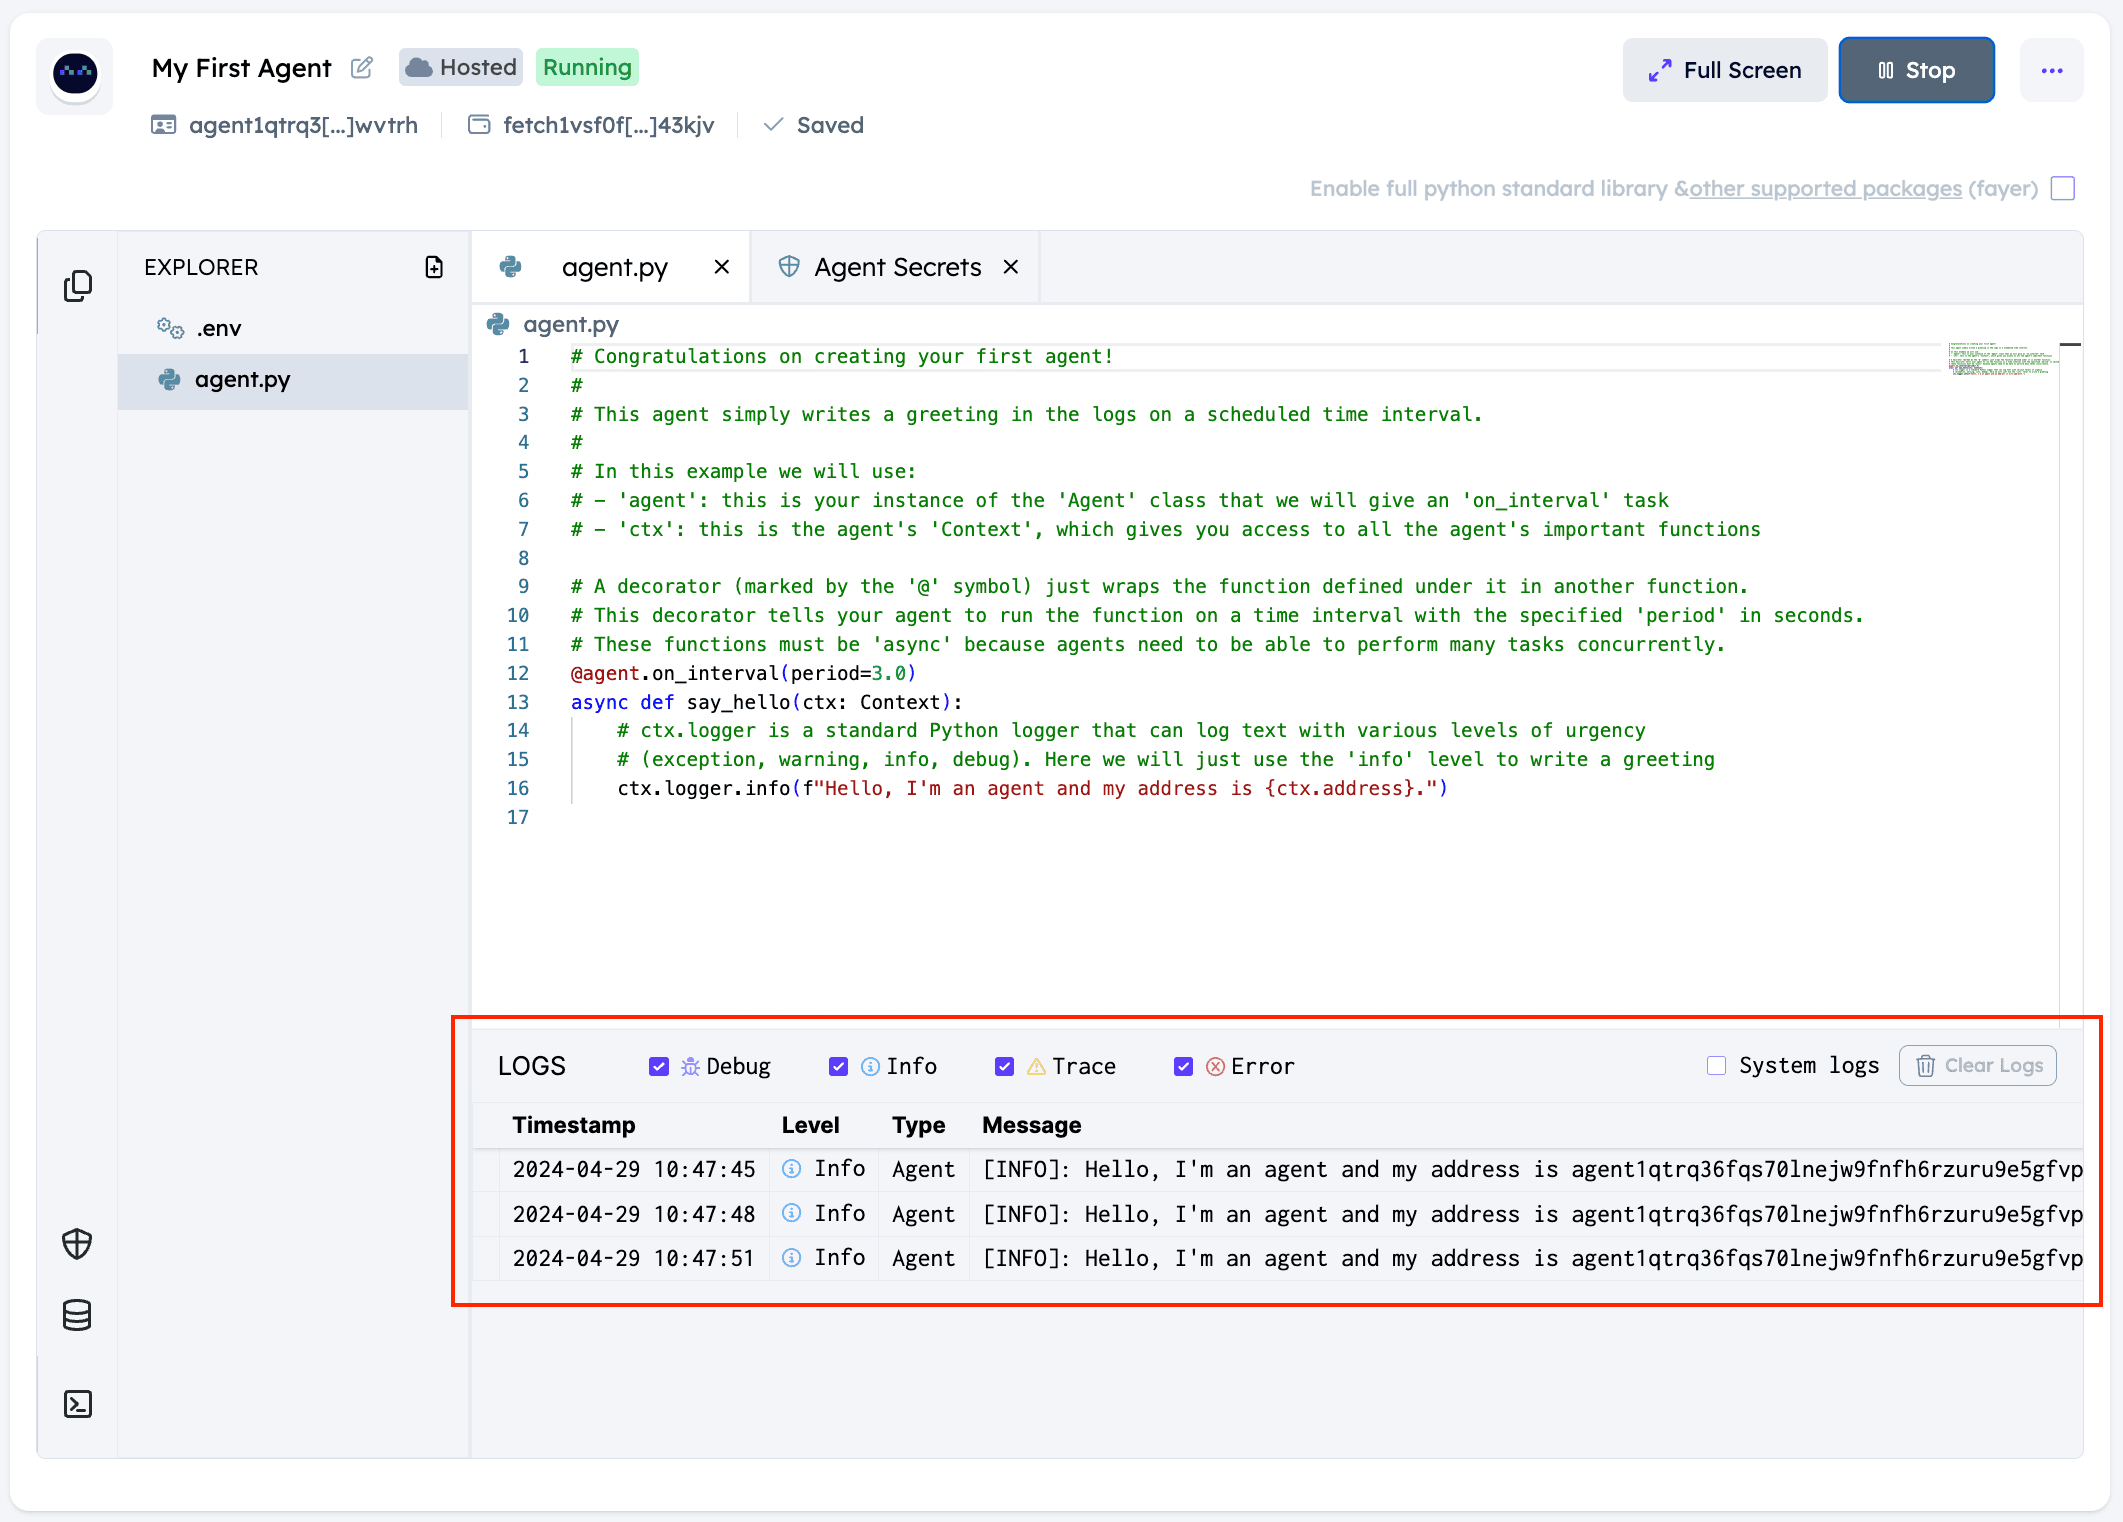Place cursor on code line 12 decorator
2123x1522 pixels.
point(743,673)
